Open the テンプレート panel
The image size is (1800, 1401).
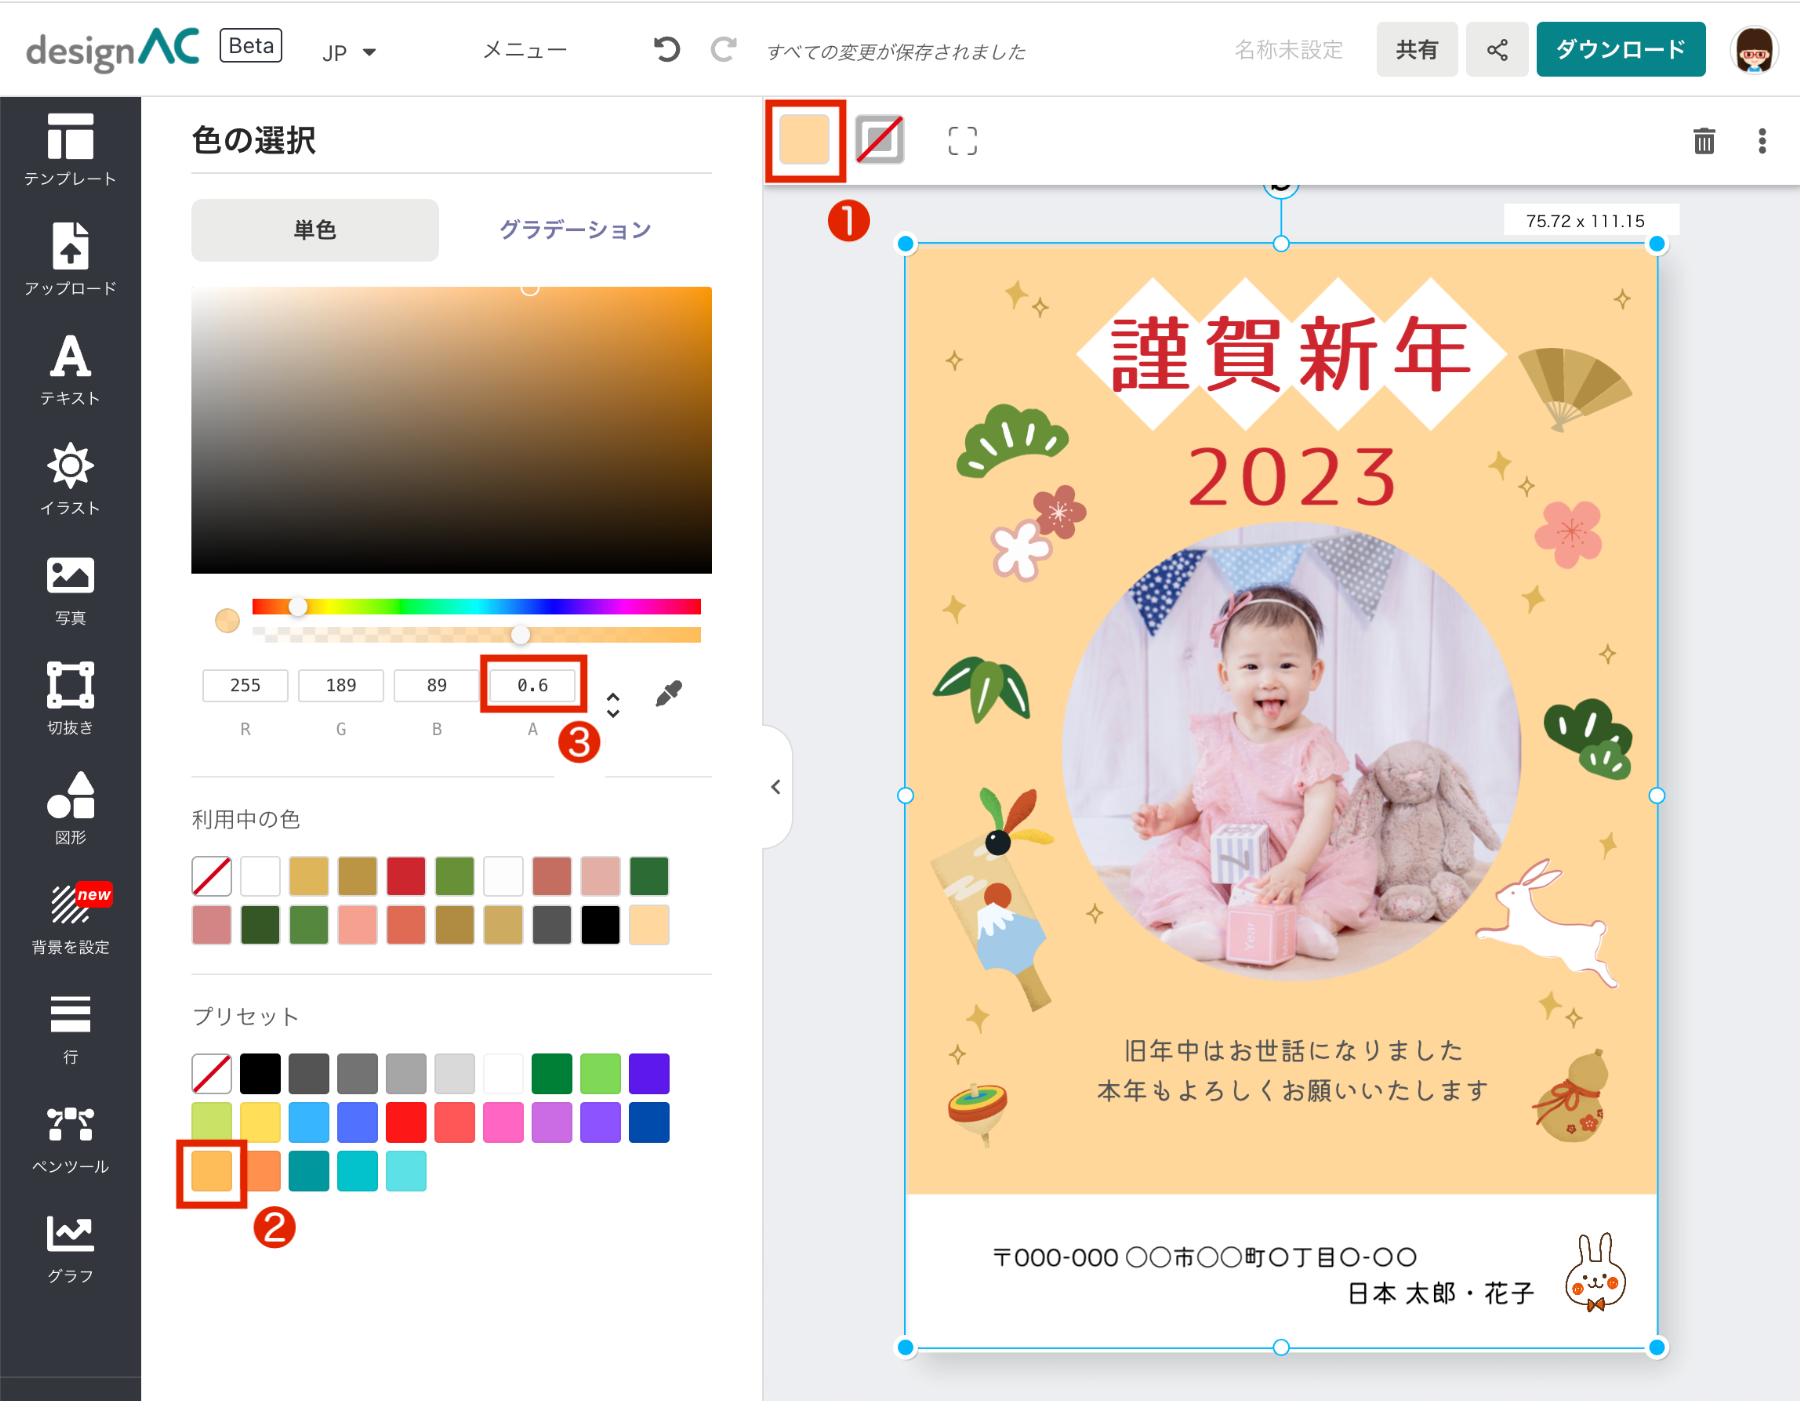click(69, 152)
